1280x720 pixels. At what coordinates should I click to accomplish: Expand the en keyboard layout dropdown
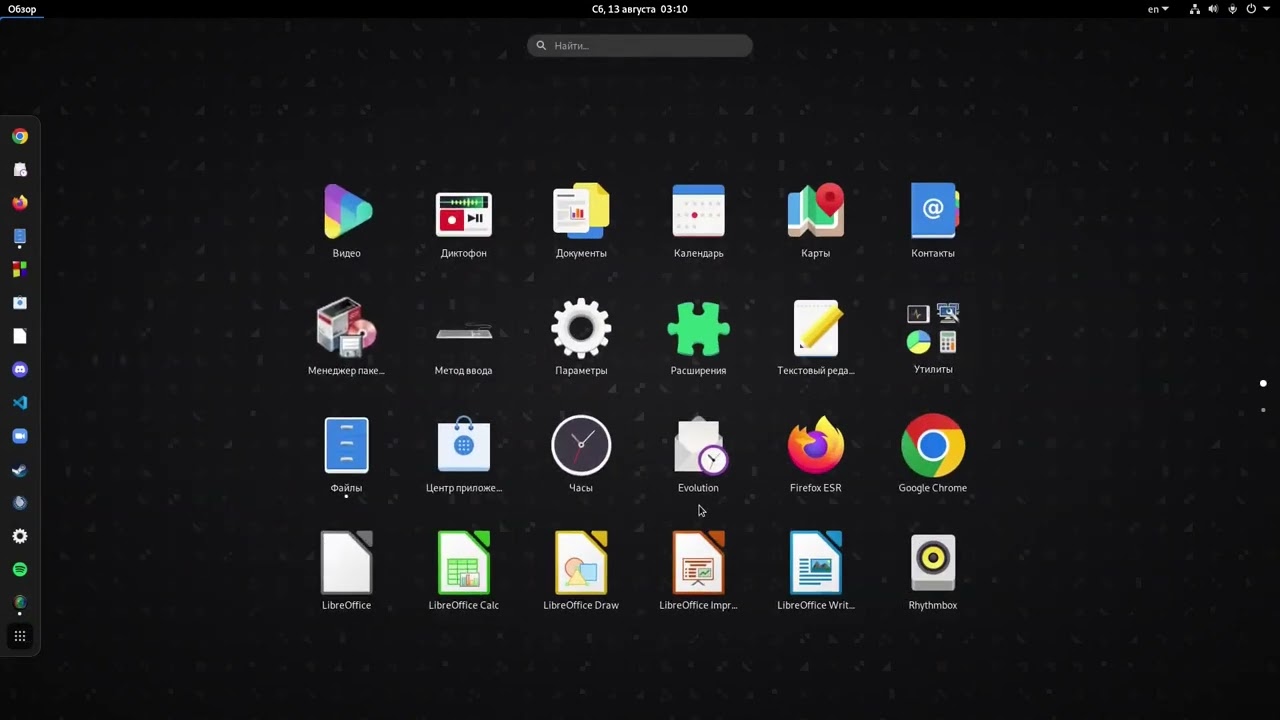pos(1158,9)
